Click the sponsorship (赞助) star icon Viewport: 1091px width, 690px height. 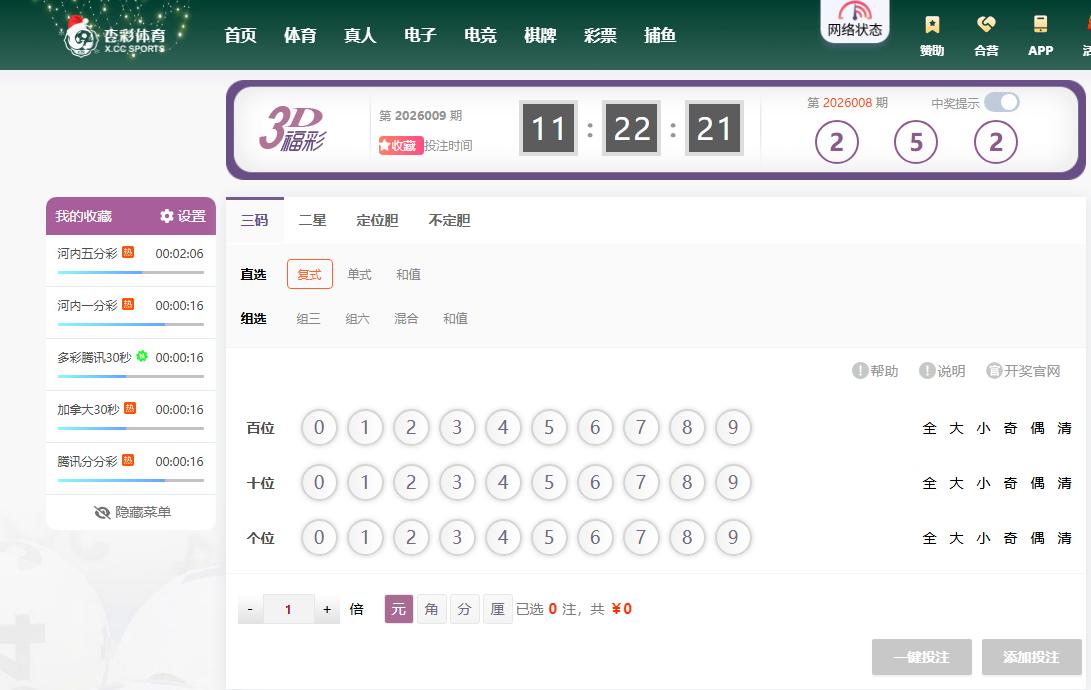932,25
